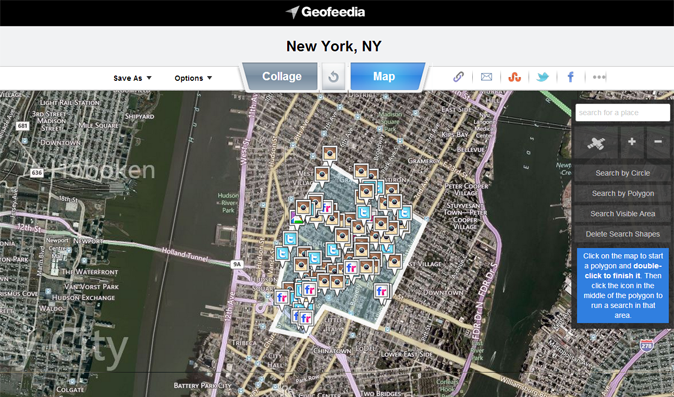
Task: Share on StumbleUpon icon
Action: (x=515, y=77)
